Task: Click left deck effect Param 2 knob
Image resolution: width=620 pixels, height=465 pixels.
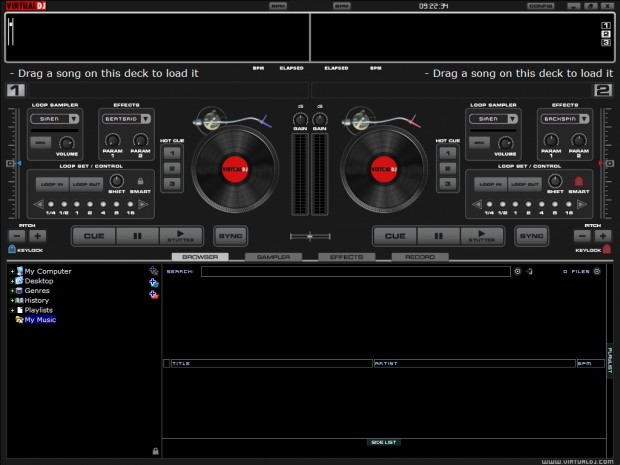Action: pyautogui.click(x=140, y=140)
